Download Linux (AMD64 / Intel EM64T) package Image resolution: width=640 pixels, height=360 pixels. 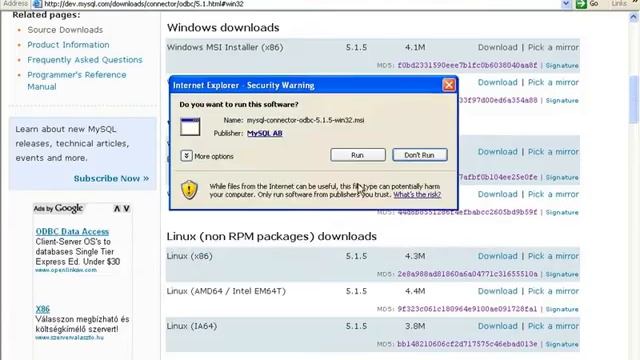498,291
